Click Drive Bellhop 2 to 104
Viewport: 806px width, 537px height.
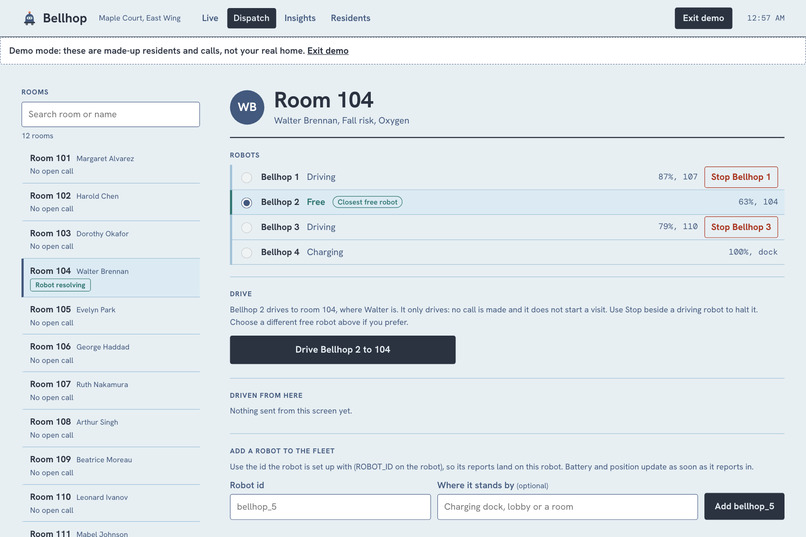[x=342, y=350]
